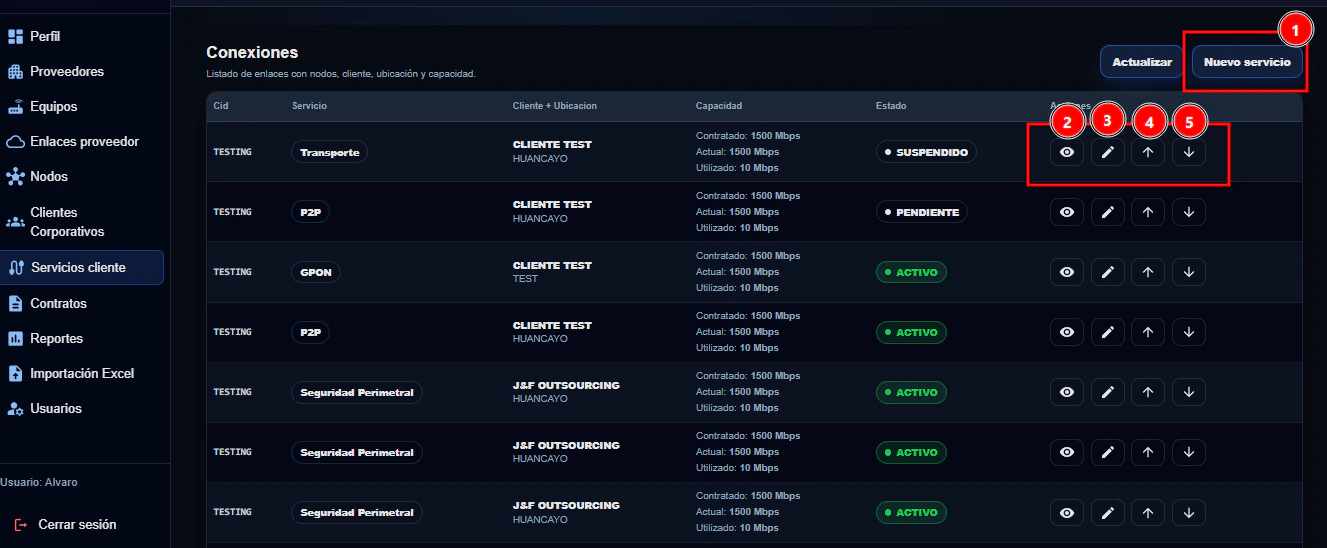
Task: Open eye view for the PENDIENTE P2P row
Action: (1067, 212)
